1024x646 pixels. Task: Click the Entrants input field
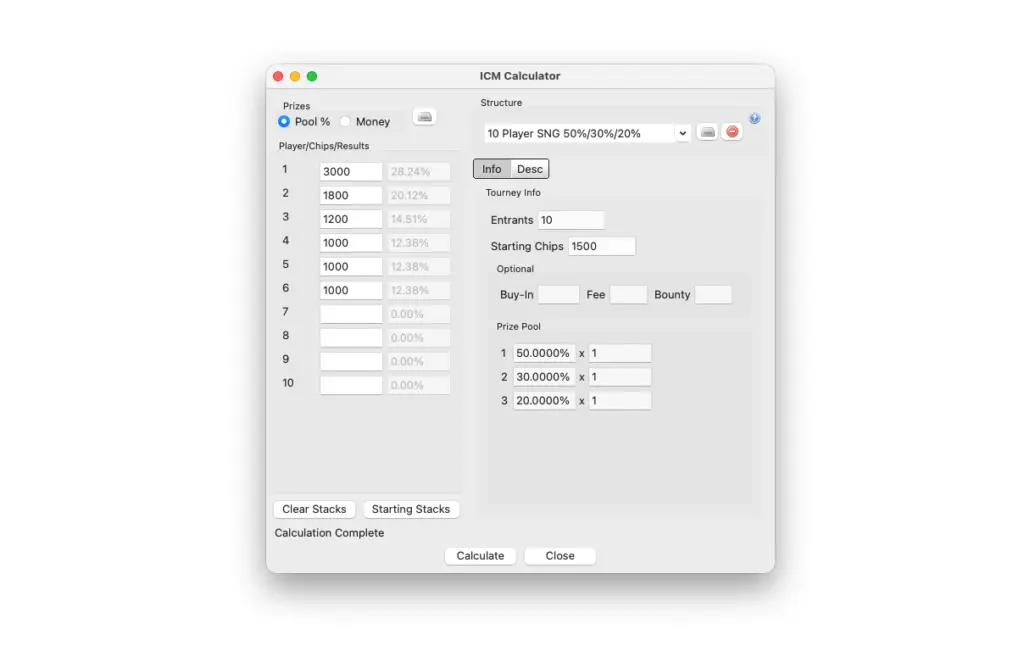coord(571,220)
